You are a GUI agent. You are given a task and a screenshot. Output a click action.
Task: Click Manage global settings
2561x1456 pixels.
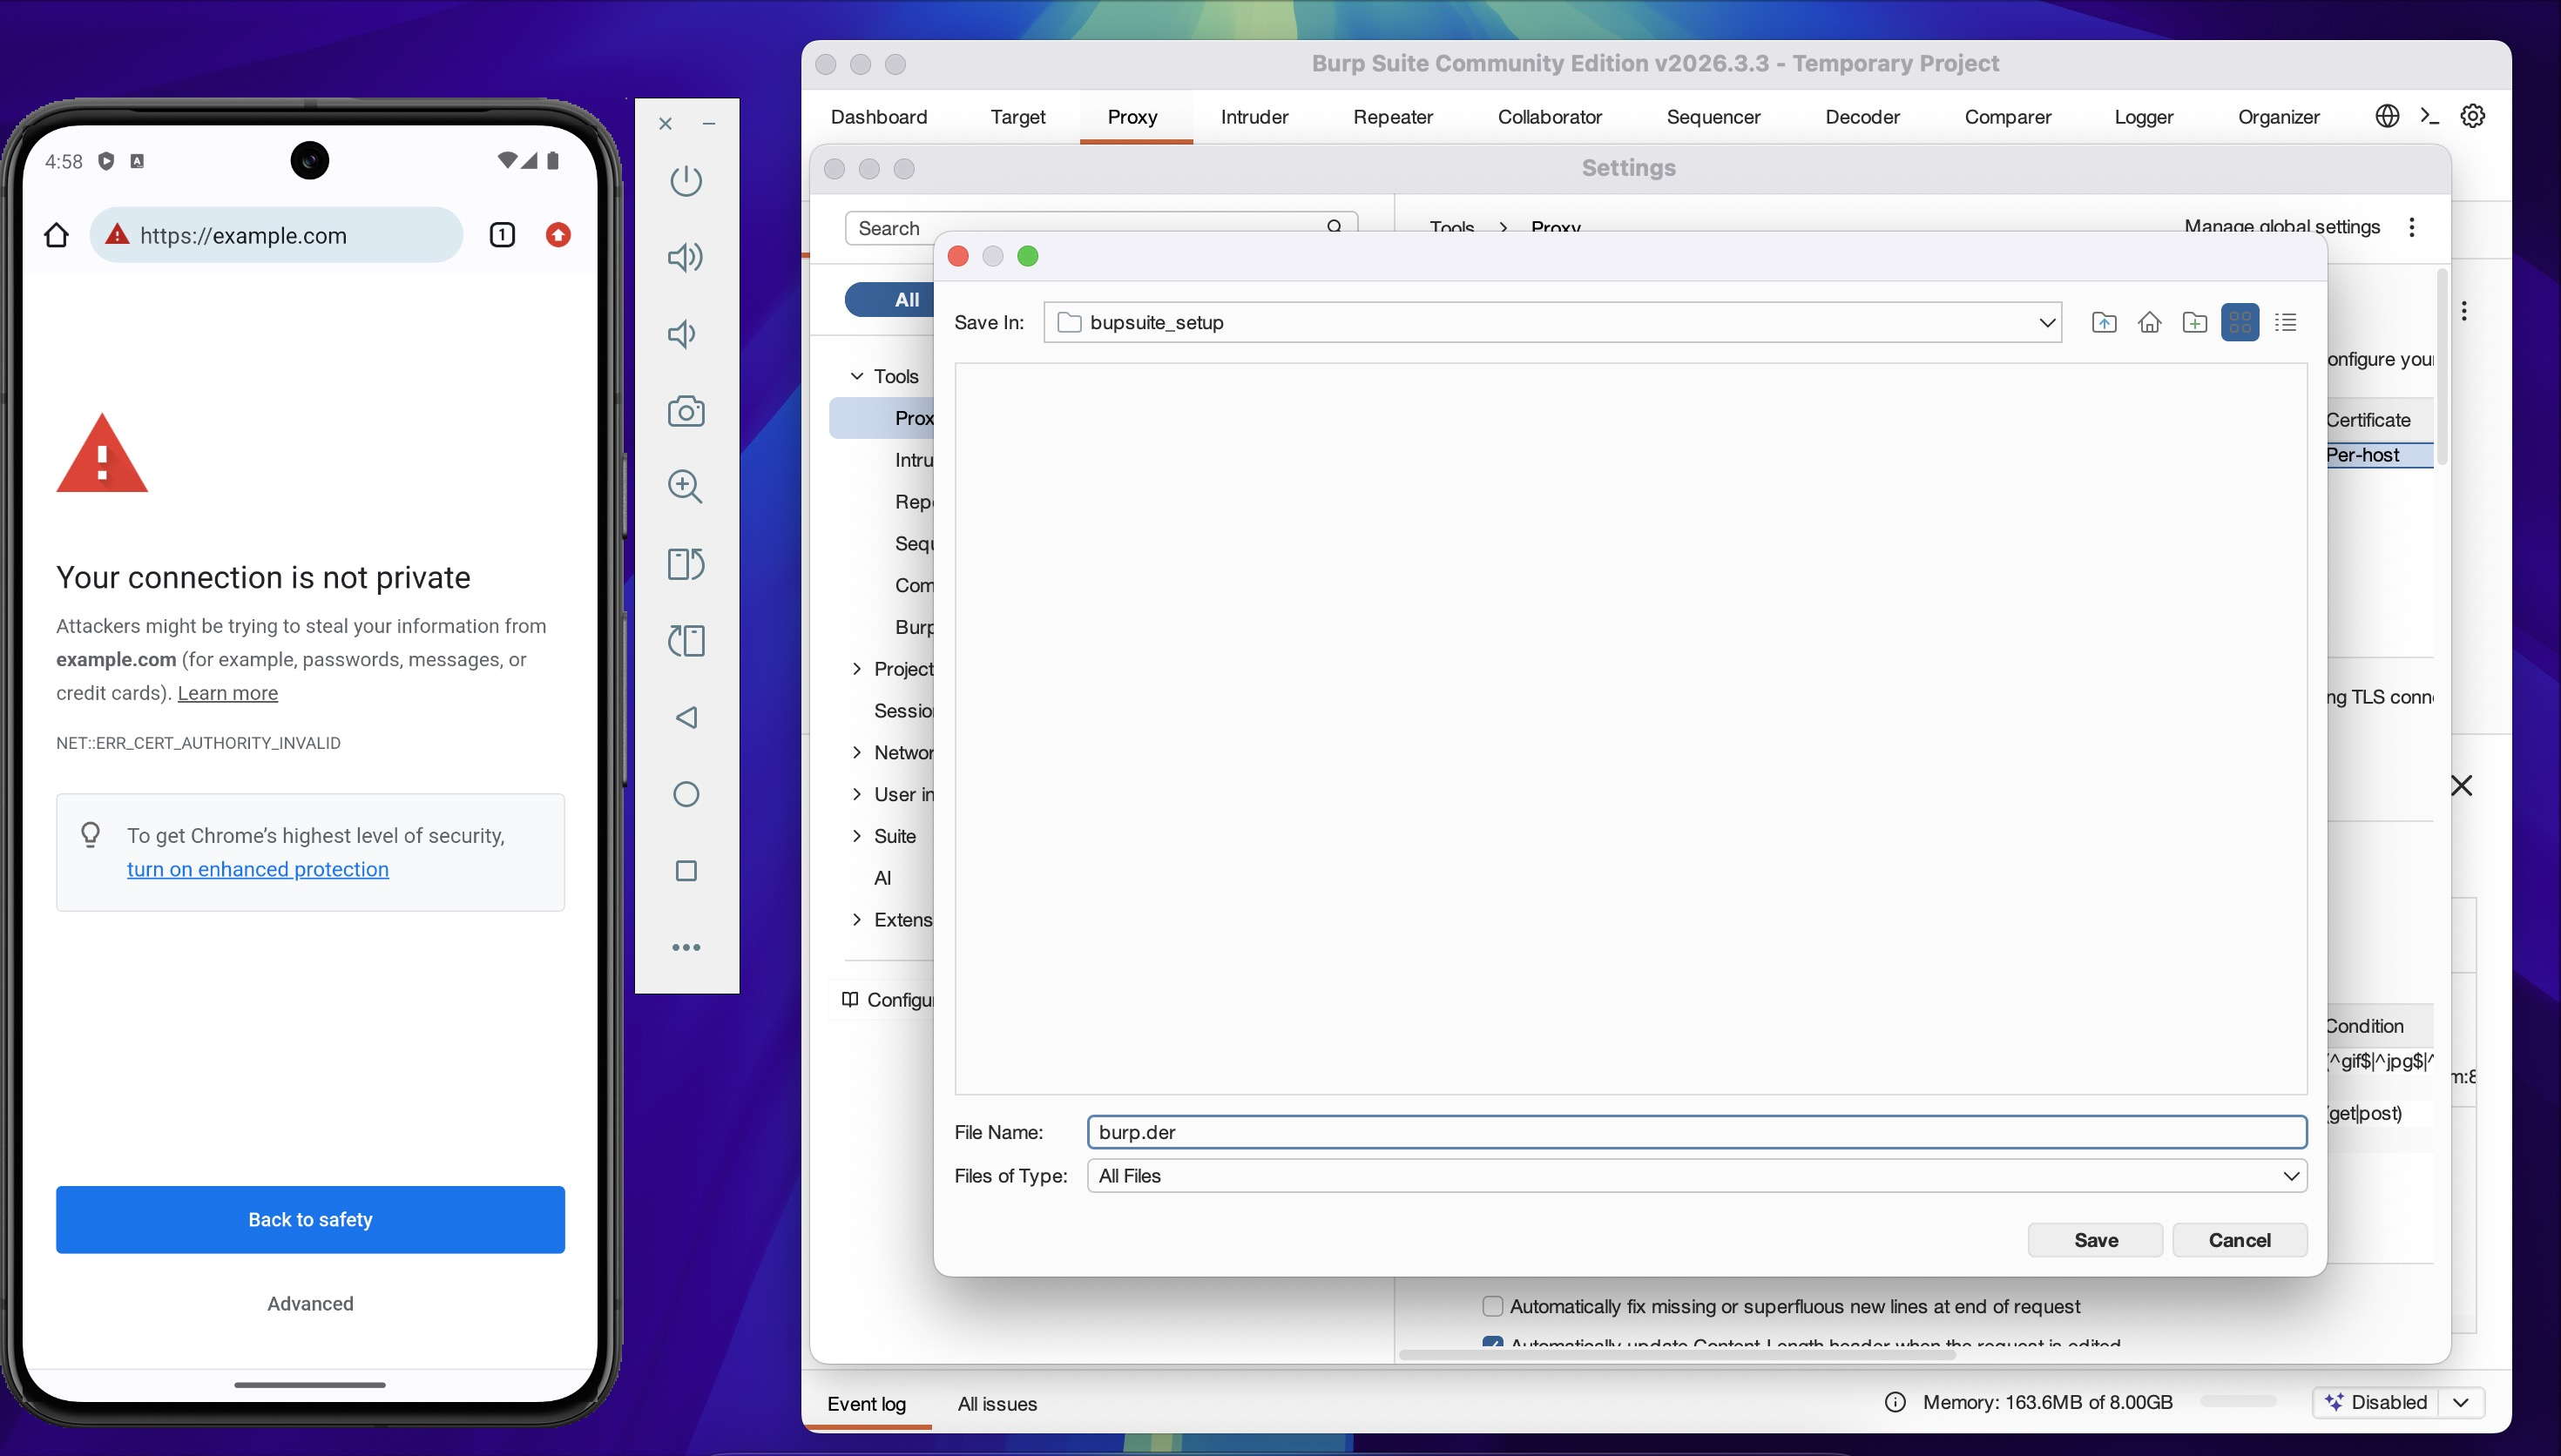(2281, 227)
